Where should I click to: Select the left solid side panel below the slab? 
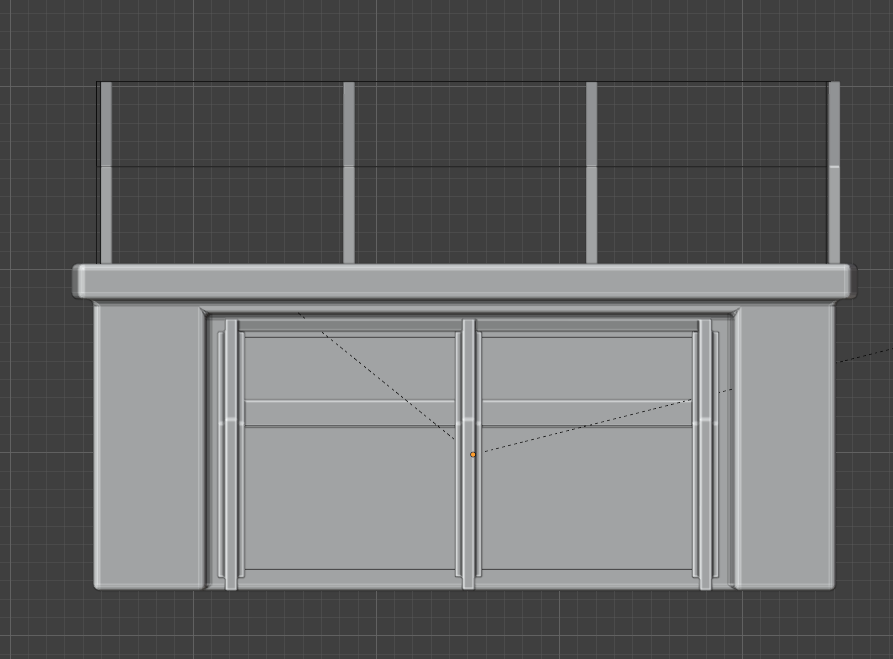coord(149,447)
